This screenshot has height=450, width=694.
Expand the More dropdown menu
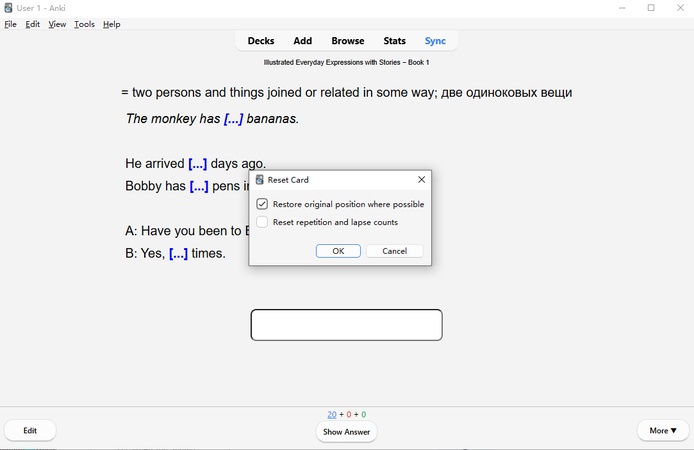tap(663, 431)
